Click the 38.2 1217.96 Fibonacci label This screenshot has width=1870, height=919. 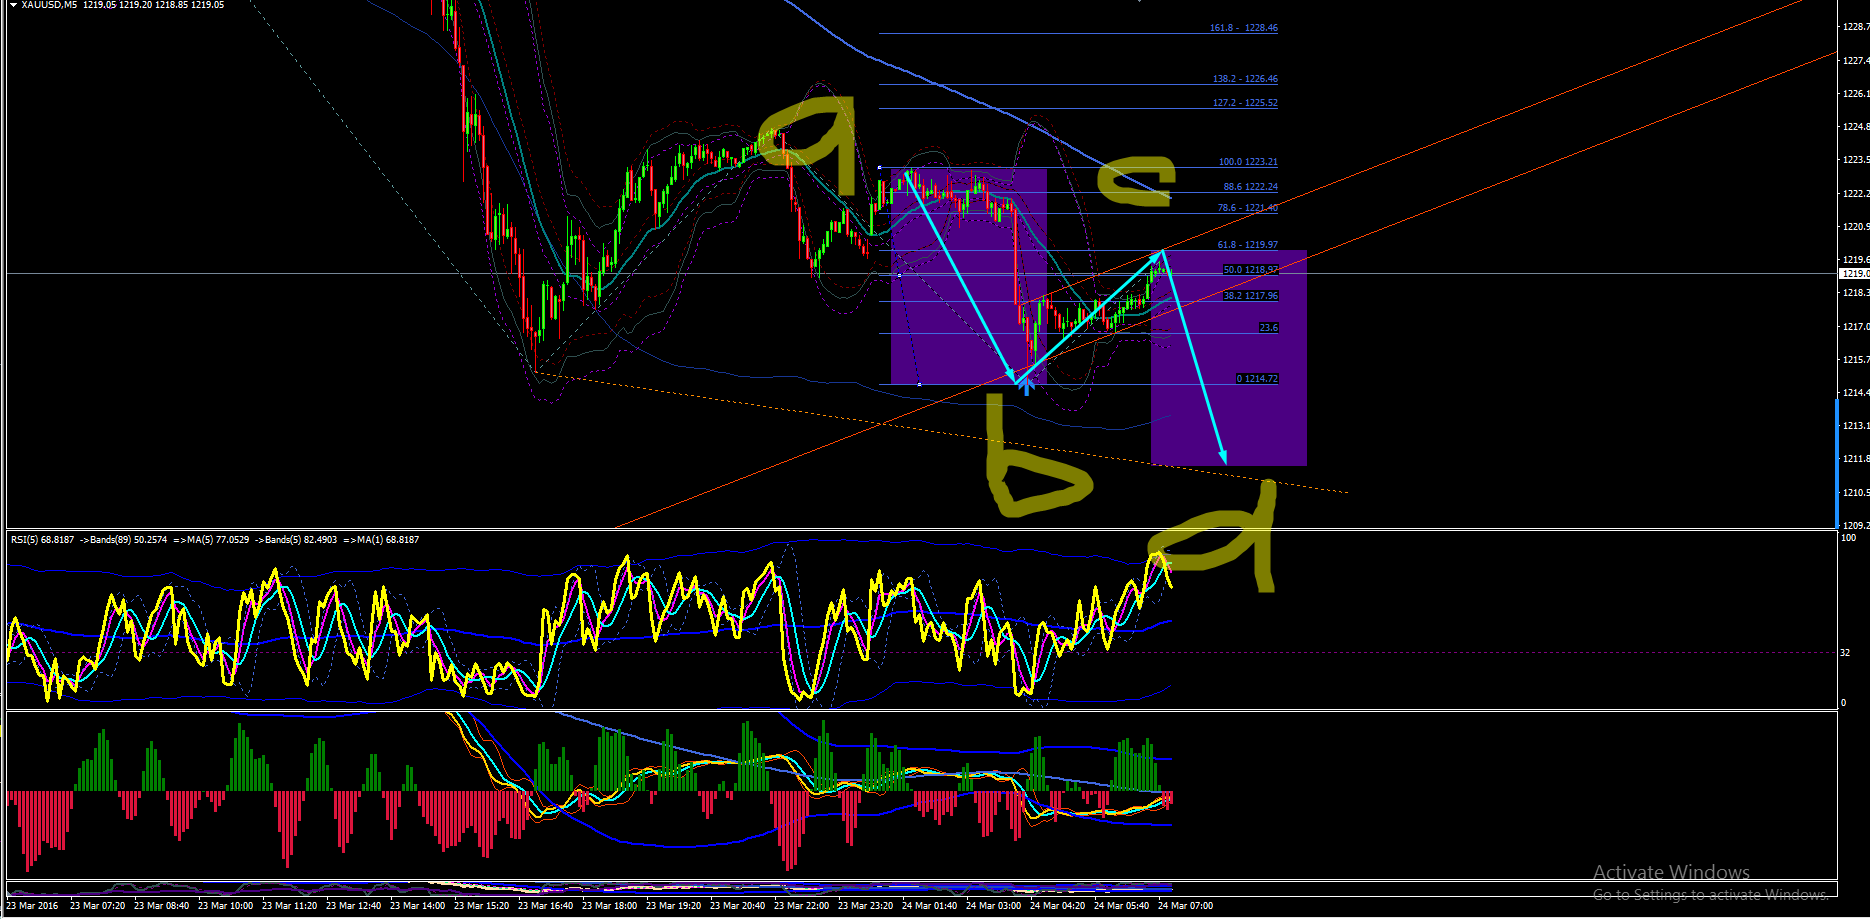1250,296
